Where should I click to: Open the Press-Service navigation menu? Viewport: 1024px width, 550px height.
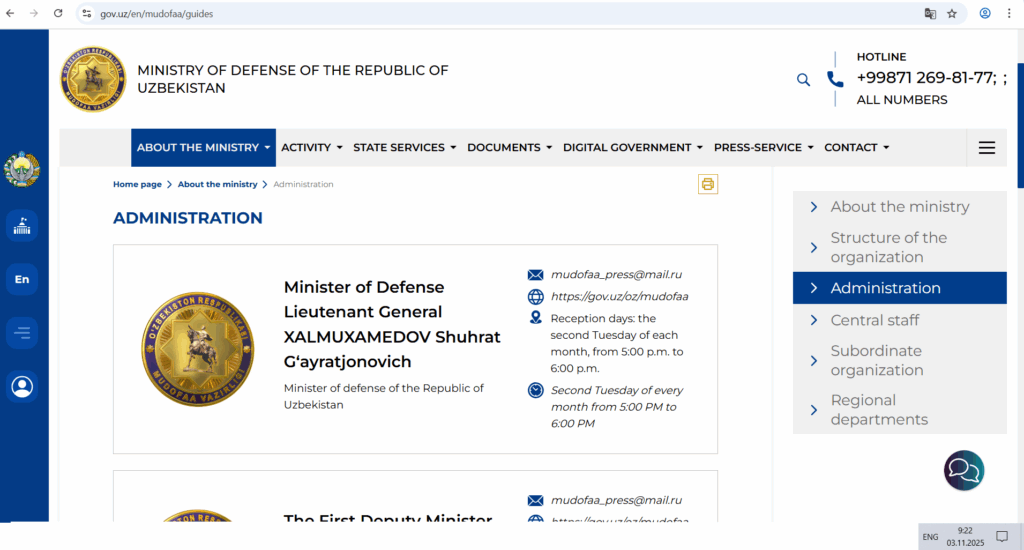tap(763, 148)
